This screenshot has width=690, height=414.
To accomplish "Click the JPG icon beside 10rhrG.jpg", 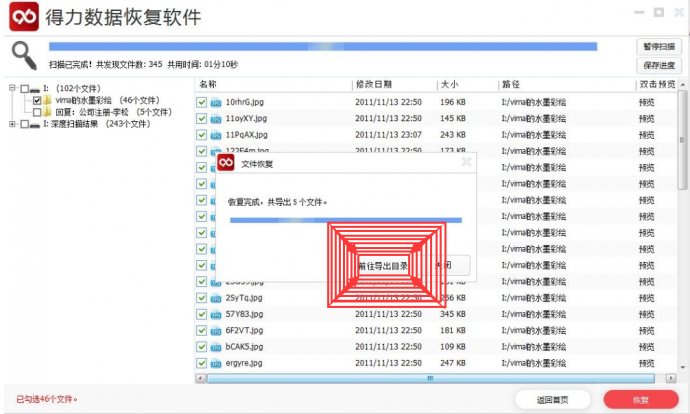I will point(216,103).
